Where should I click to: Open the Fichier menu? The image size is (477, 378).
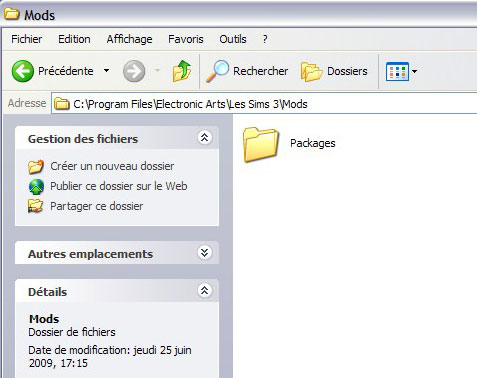[27, 39]
